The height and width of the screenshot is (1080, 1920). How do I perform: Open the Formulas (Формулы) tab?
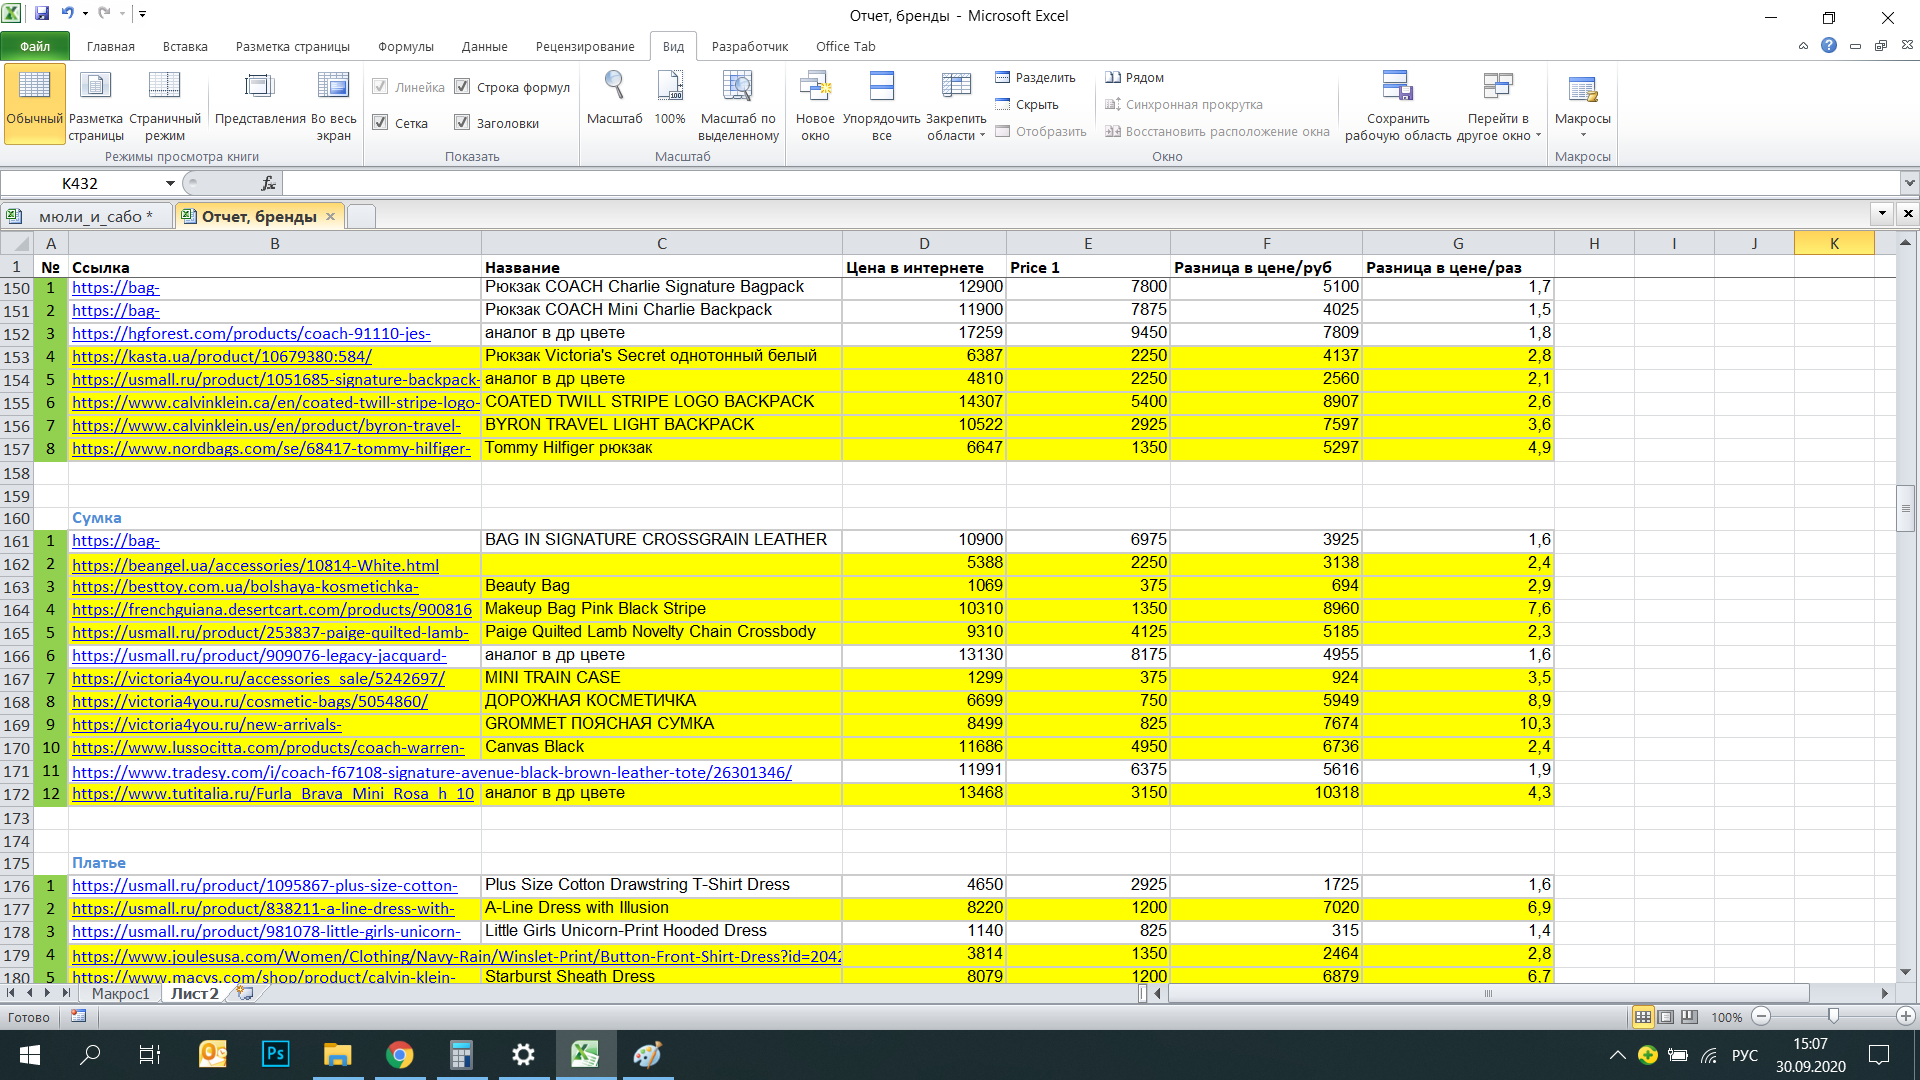(405, 46)
